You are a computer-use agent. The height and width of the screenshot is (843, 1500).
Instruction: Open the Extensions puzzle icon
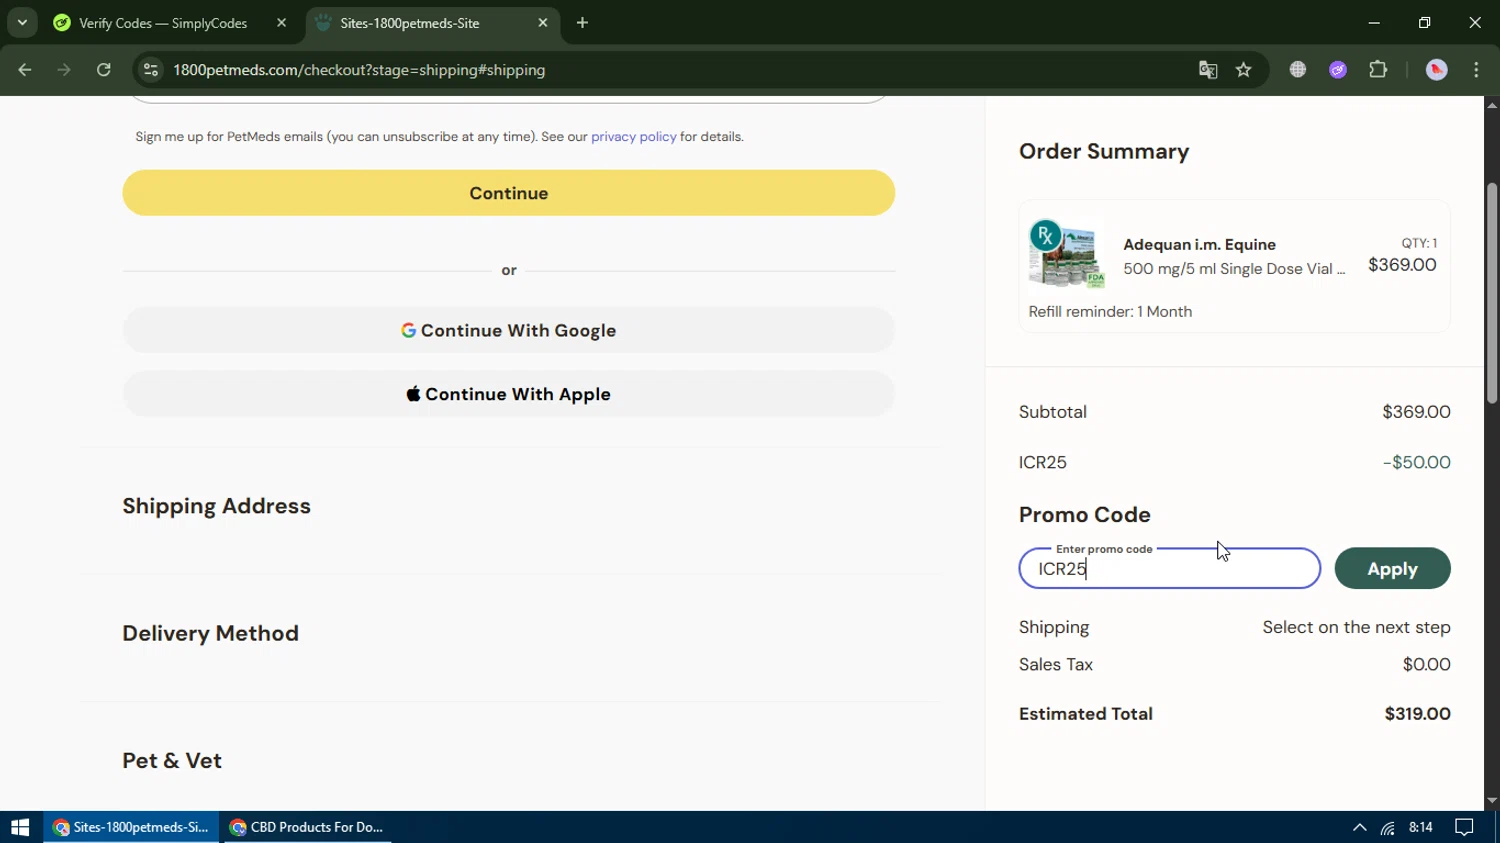[x=1378, y=70]
